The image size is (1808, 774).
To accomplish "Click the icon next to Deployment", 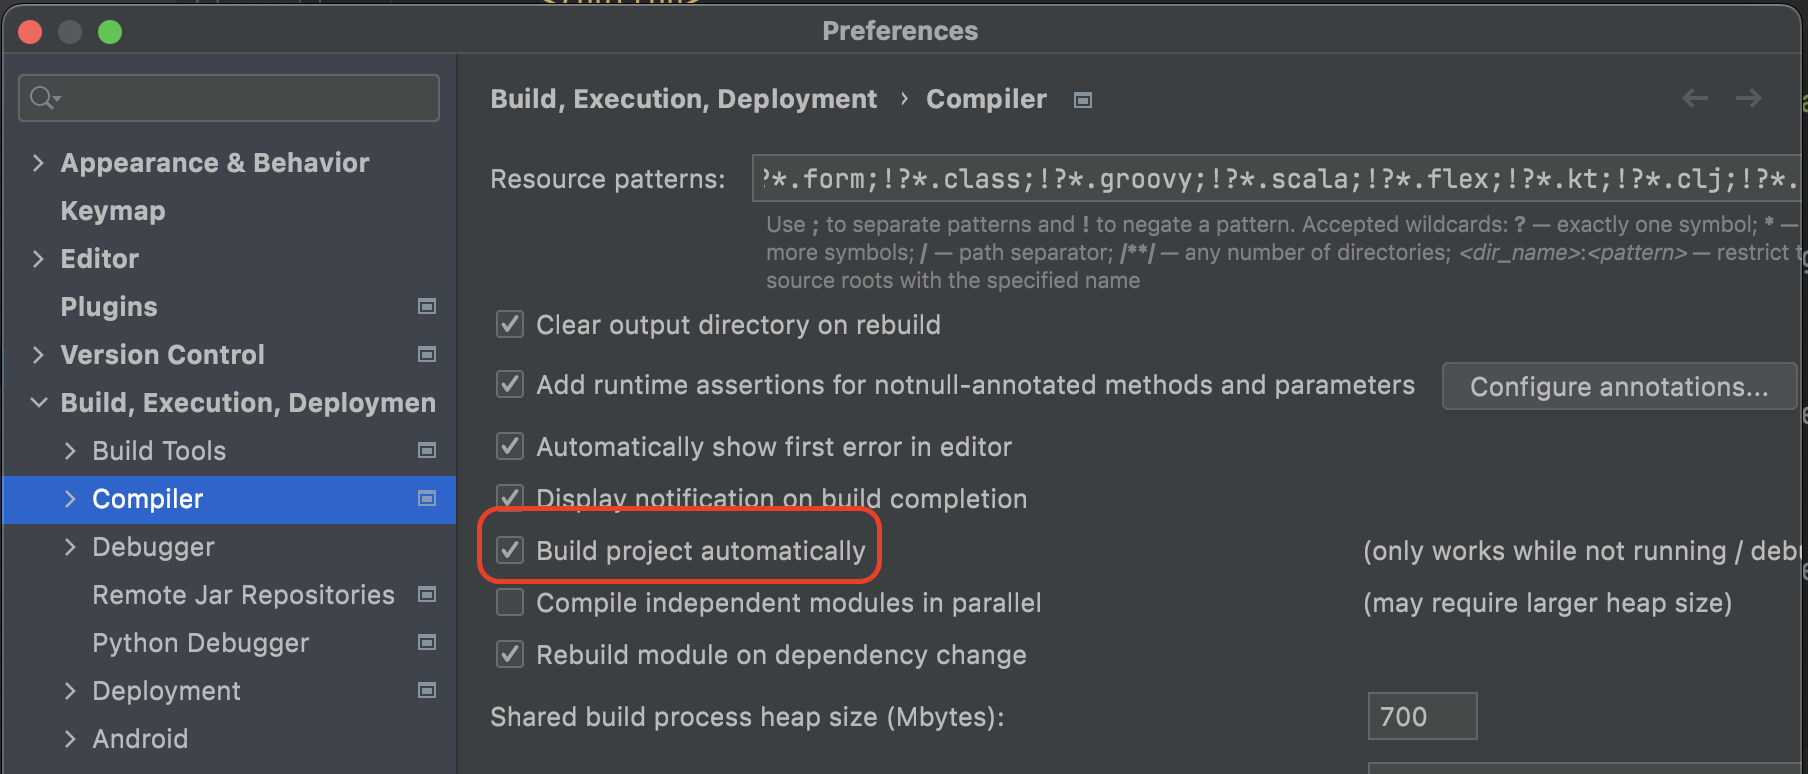I will [x=427, y=690].
